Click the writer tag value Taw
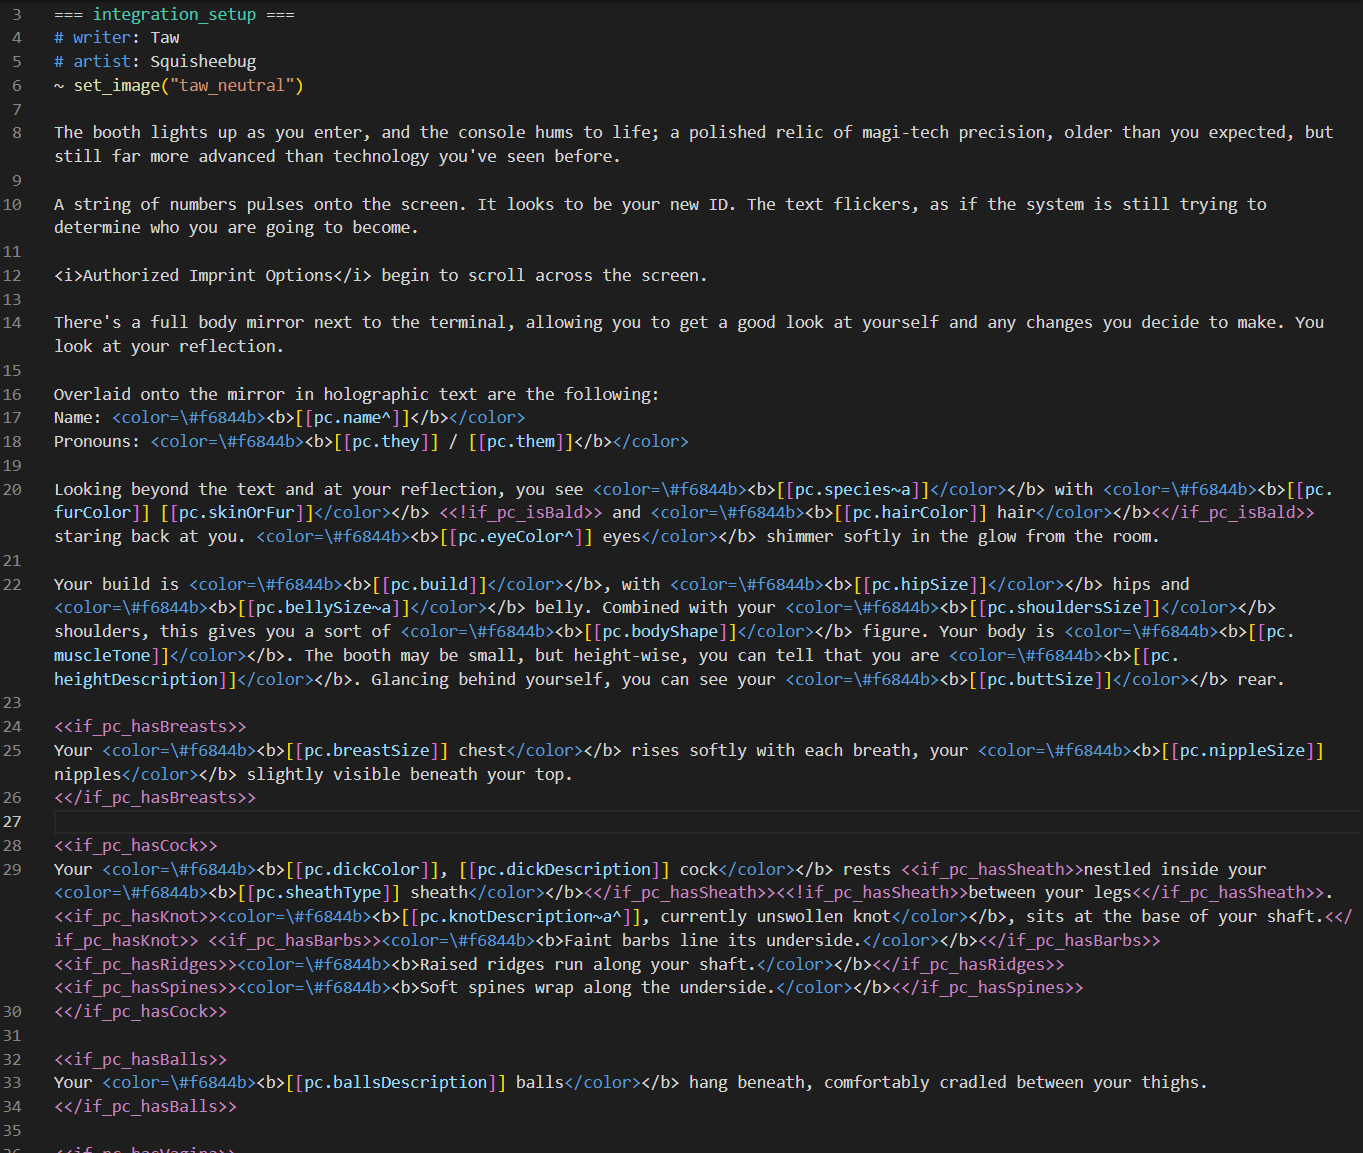1363x1153 pixels. pyautogui.click(x=165, y=38)
